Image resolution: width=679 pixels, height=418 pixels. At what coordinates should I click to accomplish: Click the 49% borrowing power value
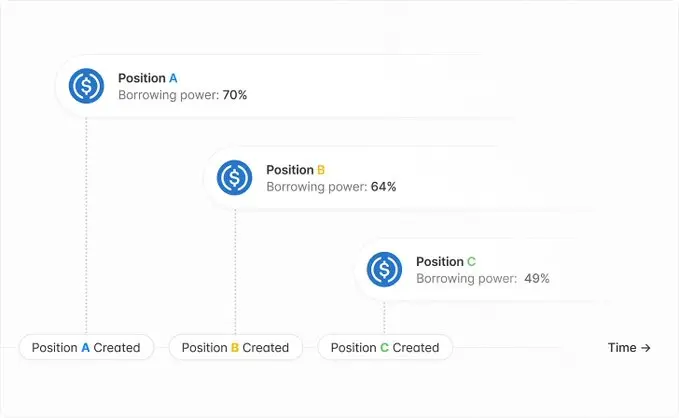point(536,279)
